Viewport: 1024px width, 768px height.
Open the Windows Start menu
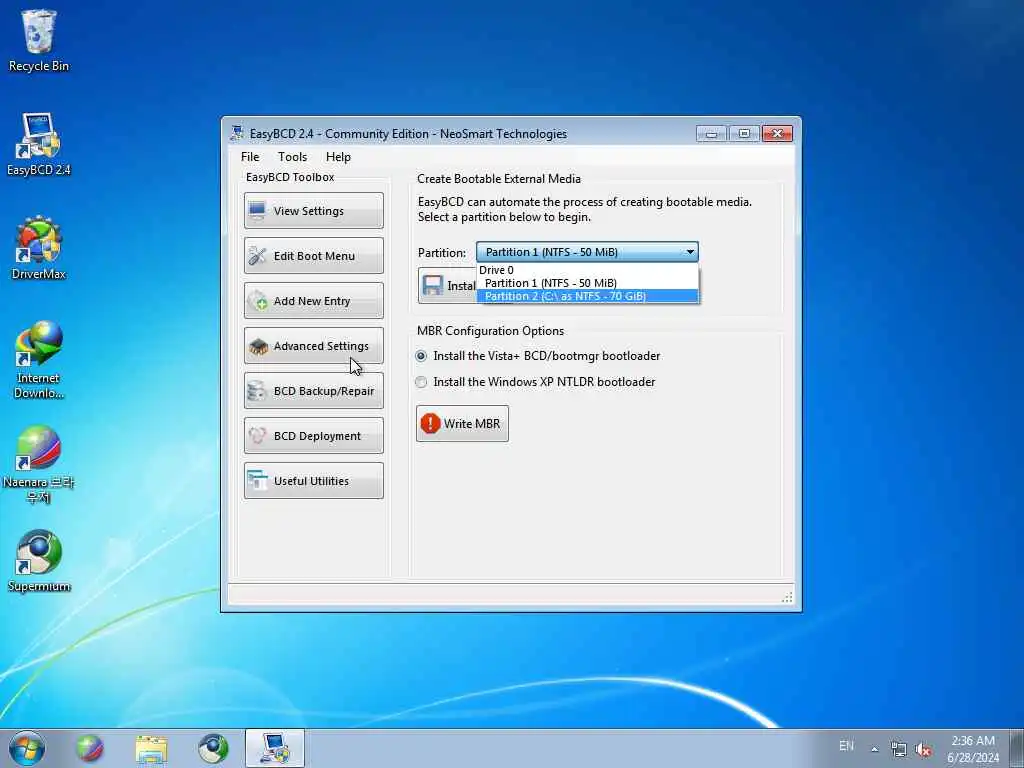pyautogui.click(x=27, y=748)
